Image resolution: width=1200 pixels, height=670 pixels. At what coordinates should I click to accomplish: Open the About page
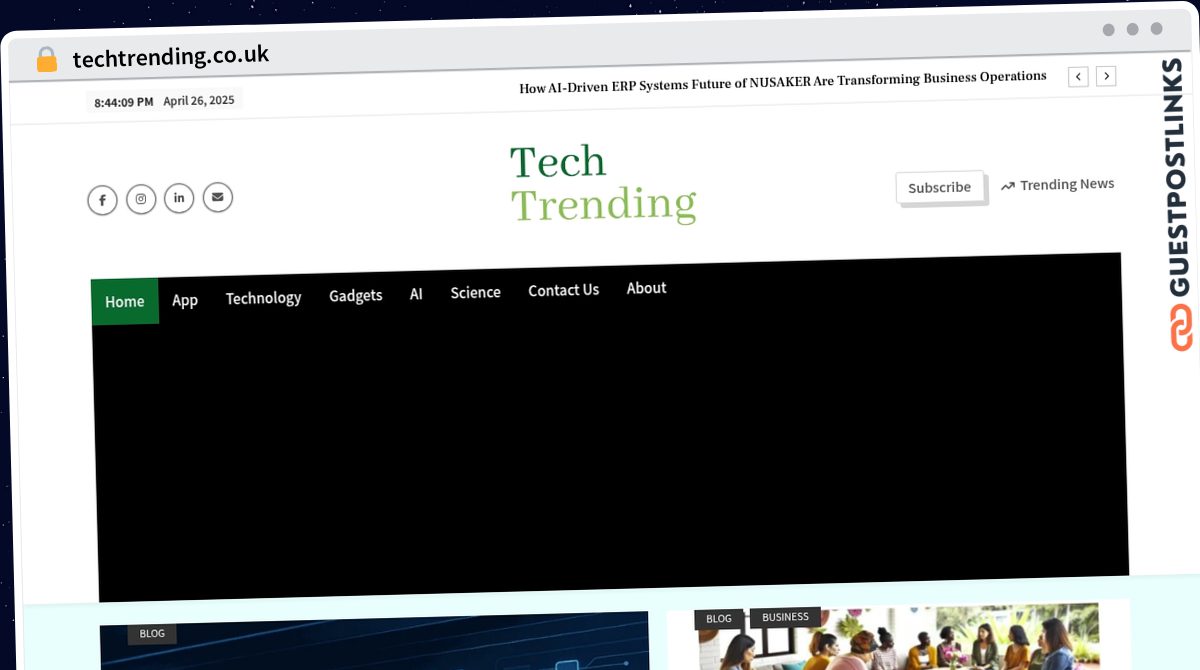(x=646, y=288)
